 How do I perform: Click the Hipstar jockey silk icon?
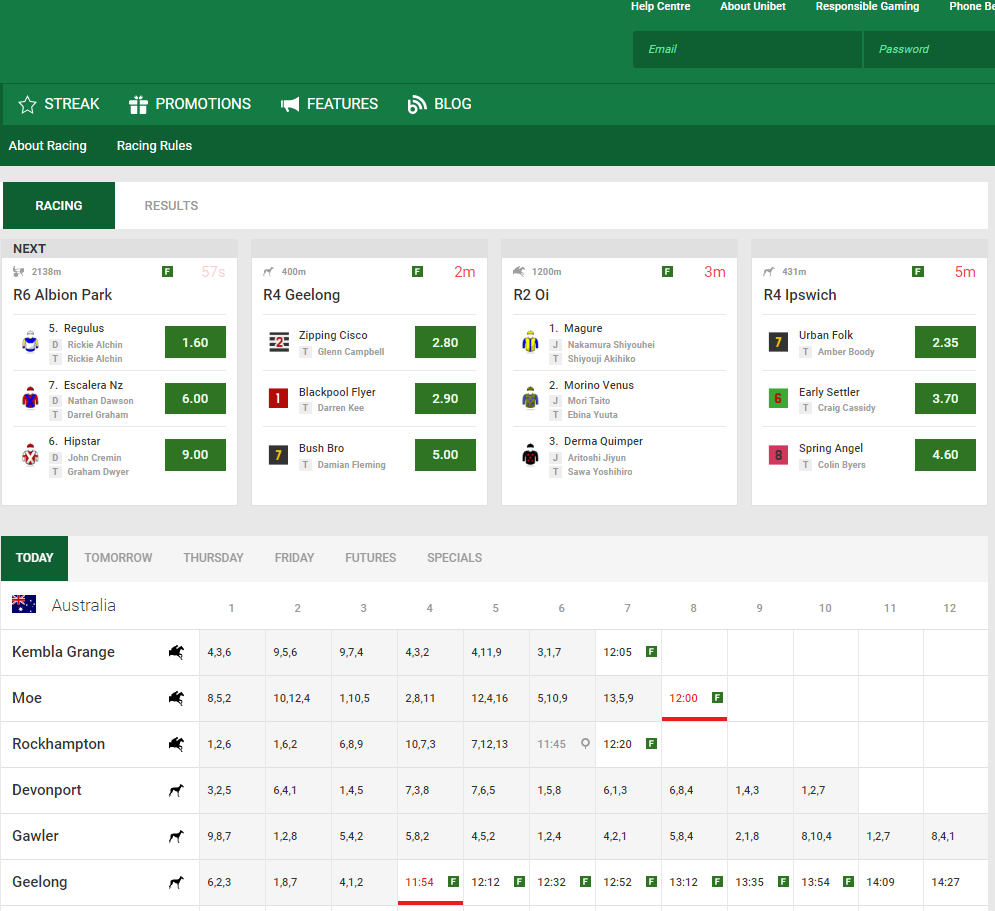30,455
